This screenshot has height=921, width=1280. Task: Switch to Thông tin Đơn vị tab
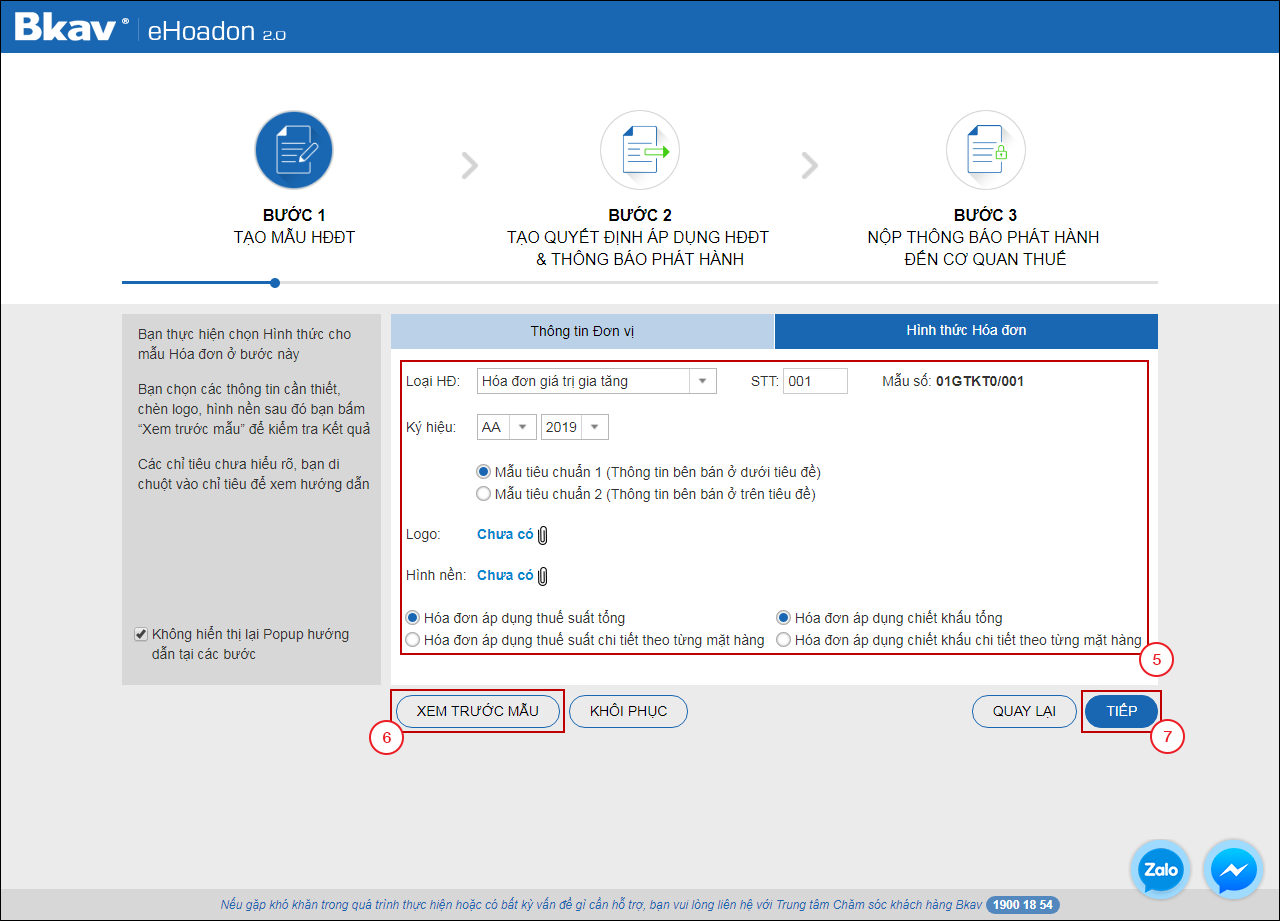click(582, 331)
